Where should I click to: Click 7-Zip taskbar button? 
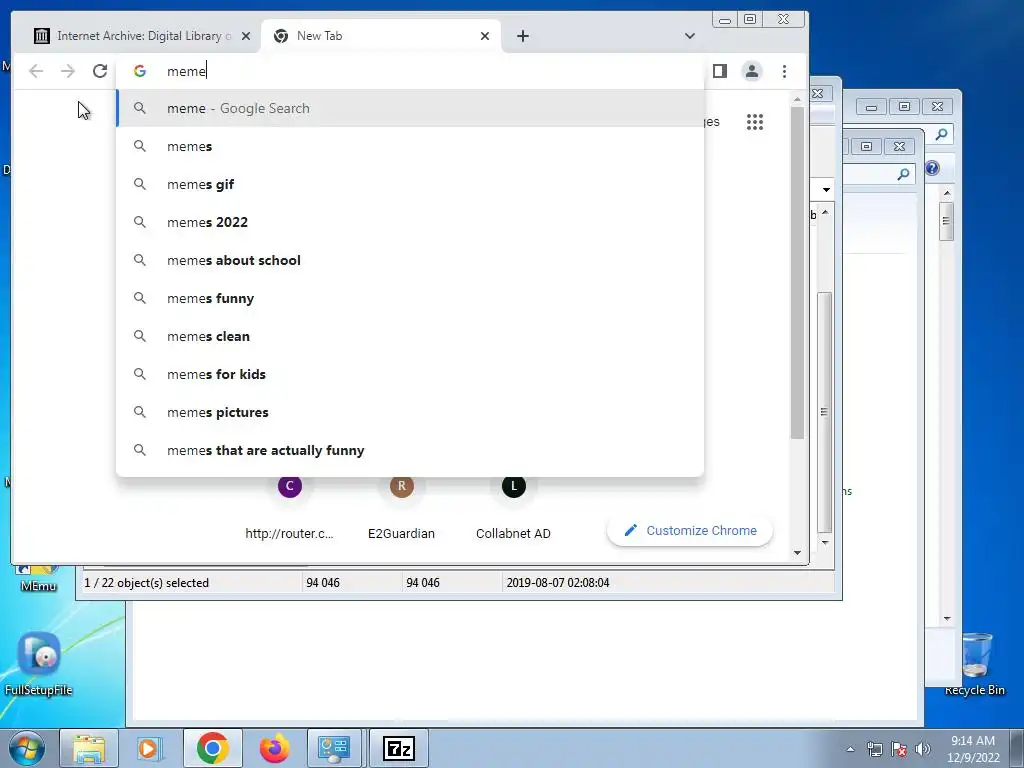(398, 748)
